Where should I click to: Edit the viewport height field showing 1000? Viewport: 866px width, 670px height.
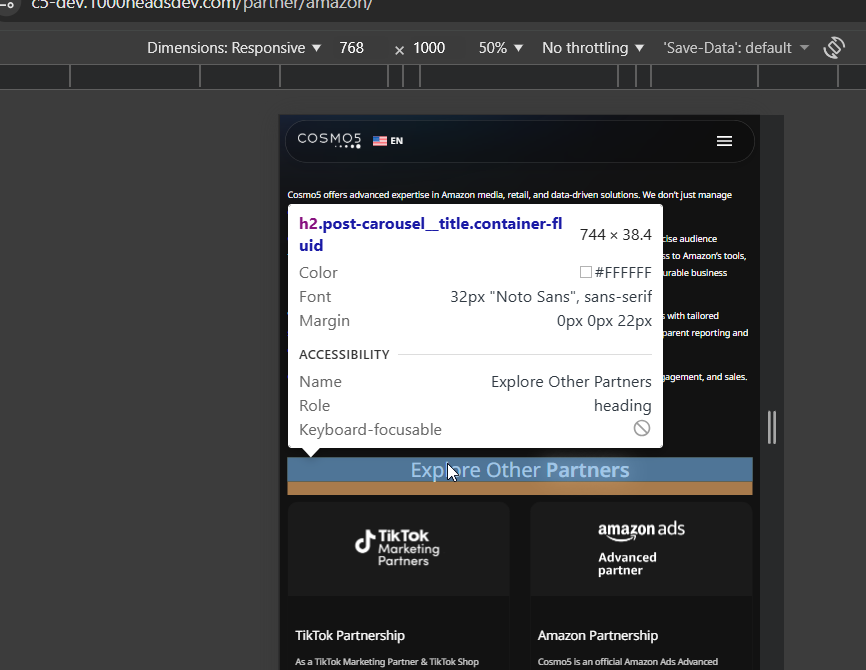[429, 48]
